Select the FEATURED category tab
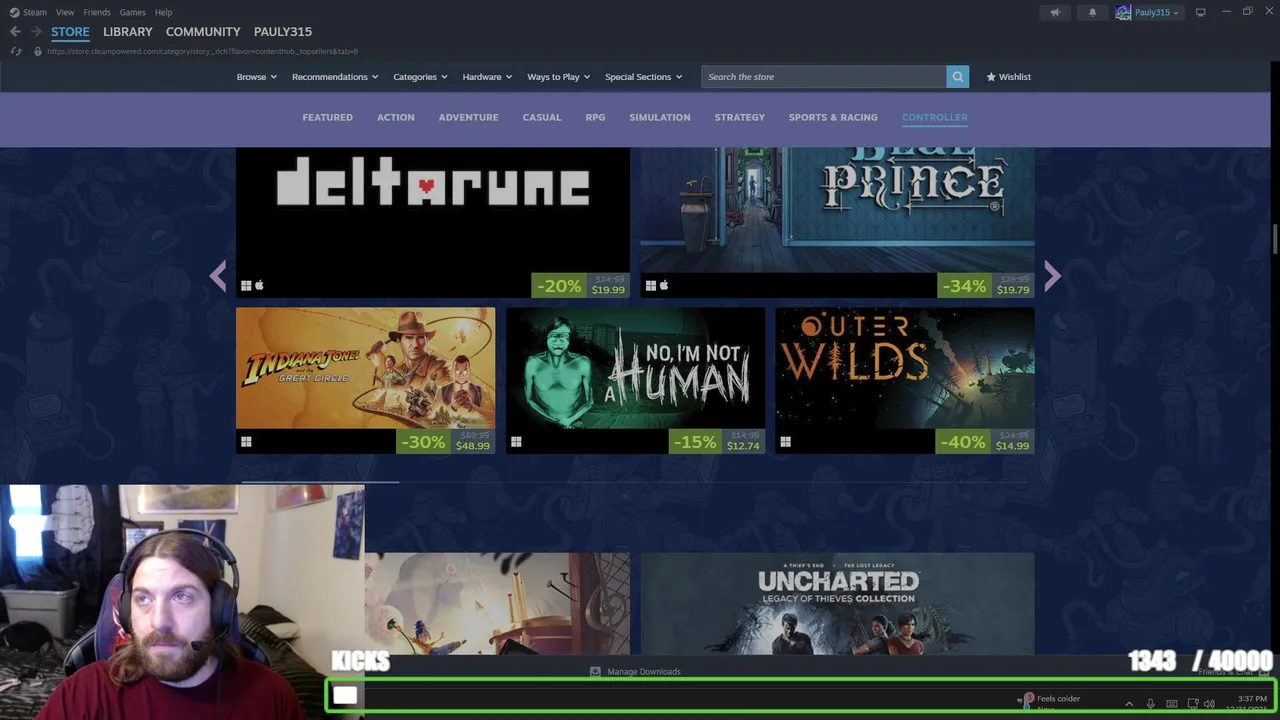The width and height of the screenshot is (1280, 720). point(327,117)
